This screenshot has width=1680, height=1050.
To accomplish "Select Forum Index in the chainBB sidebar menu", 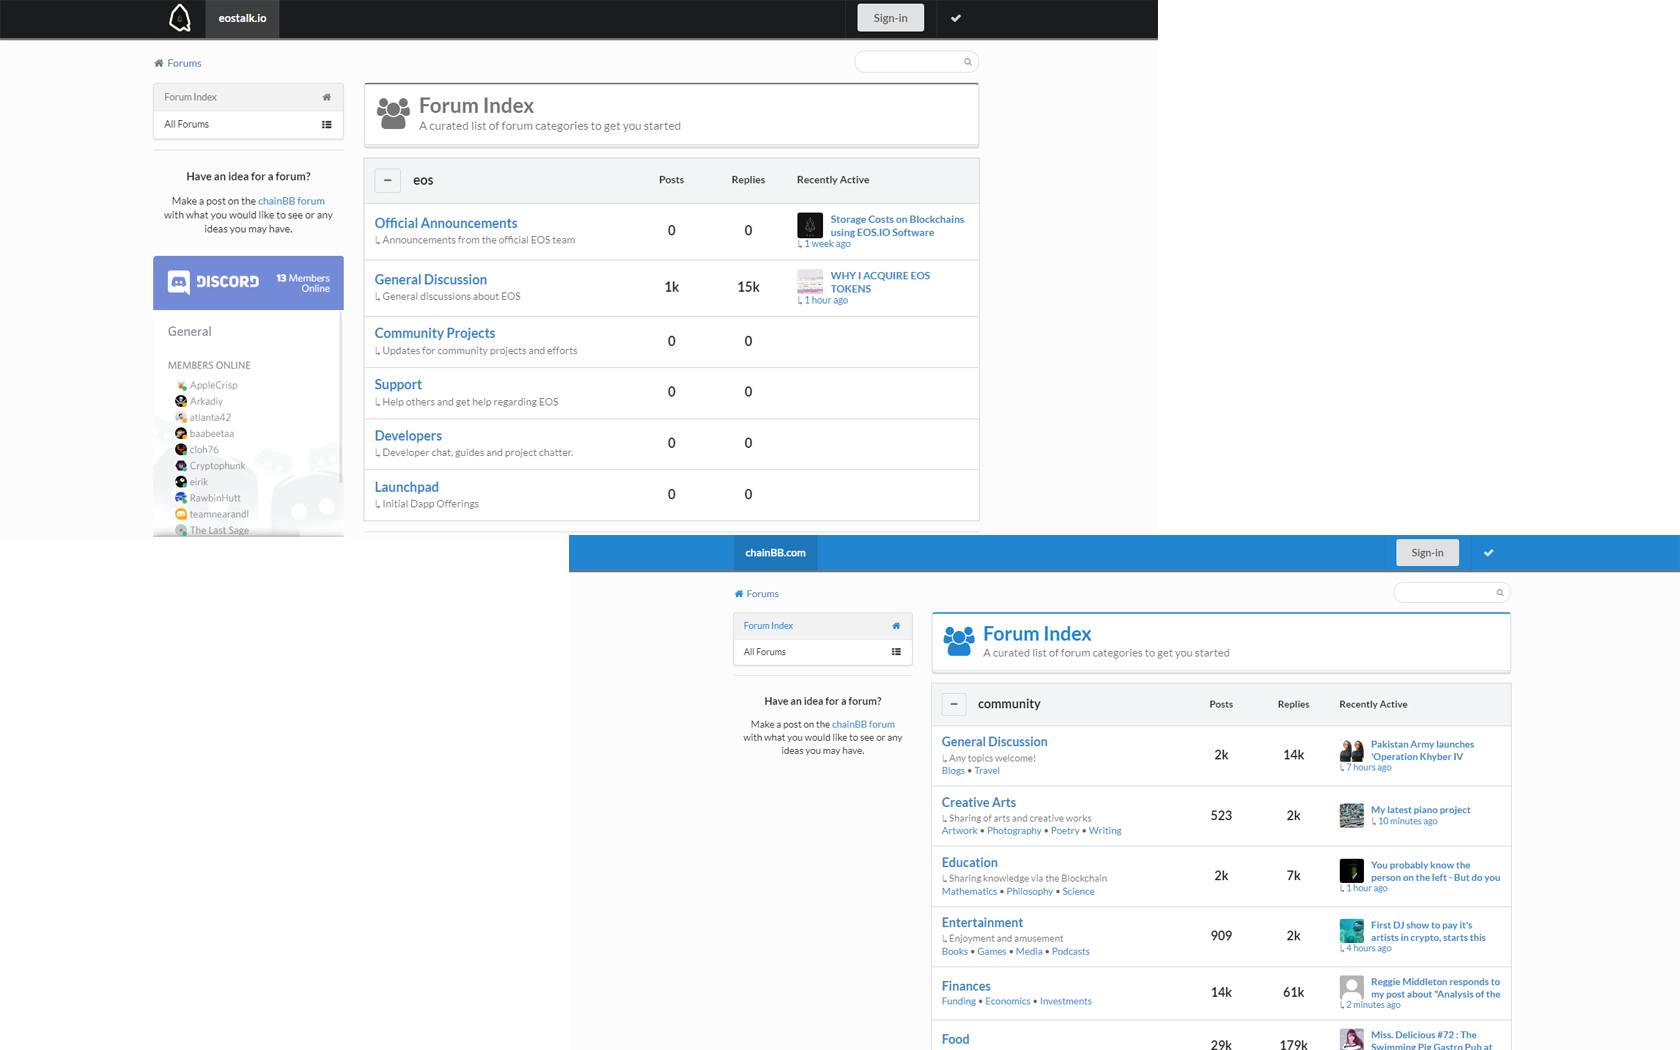I will tap(822, 626).
